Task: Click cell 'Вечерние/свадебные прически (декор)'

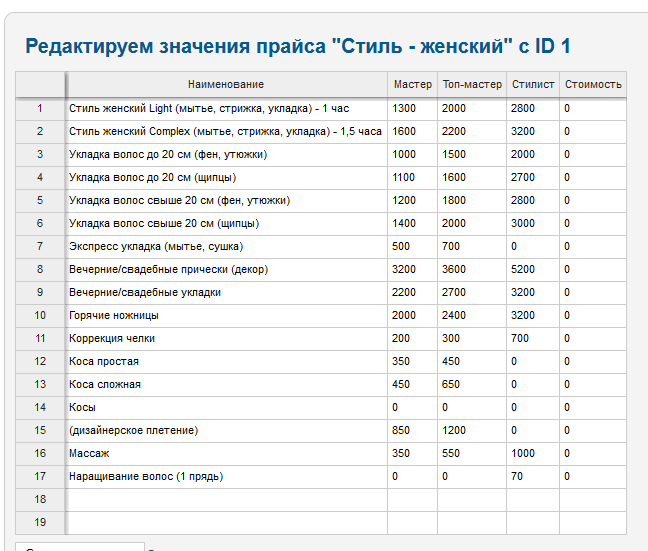Action: [x=226, y=270]
